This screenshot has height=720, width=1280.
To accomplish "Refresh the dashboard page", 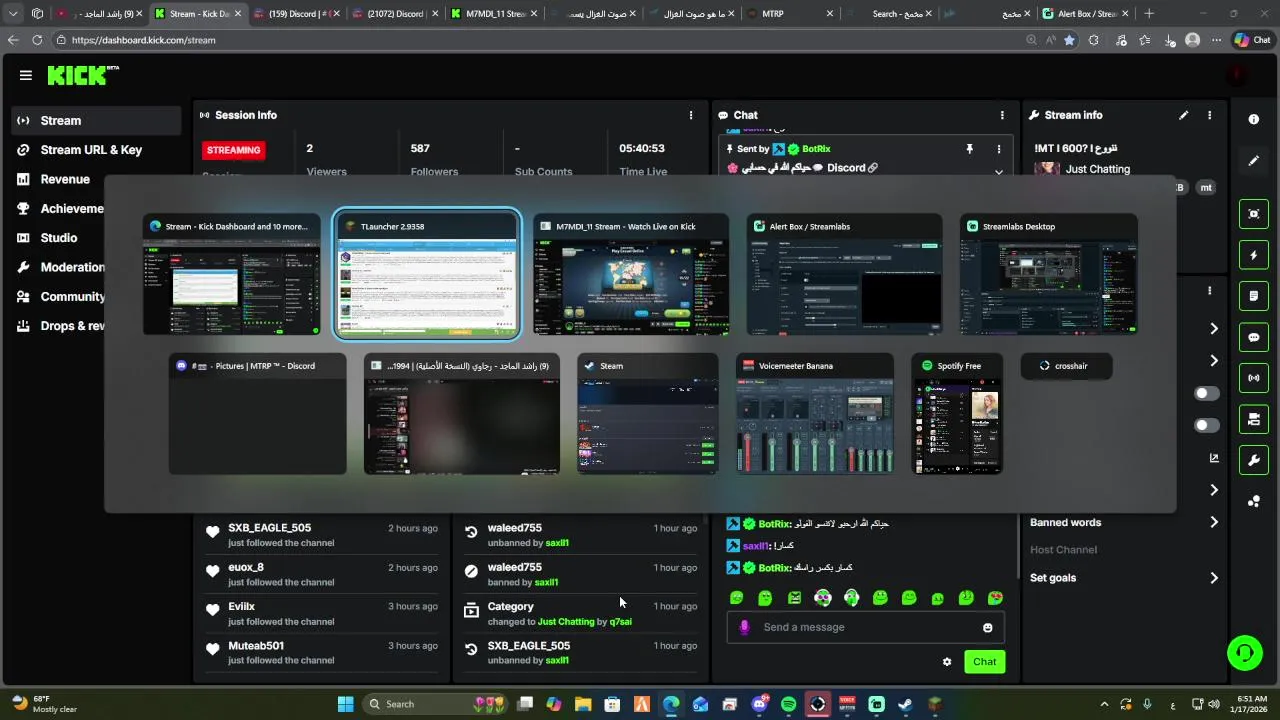I will [x=37, y=40].
